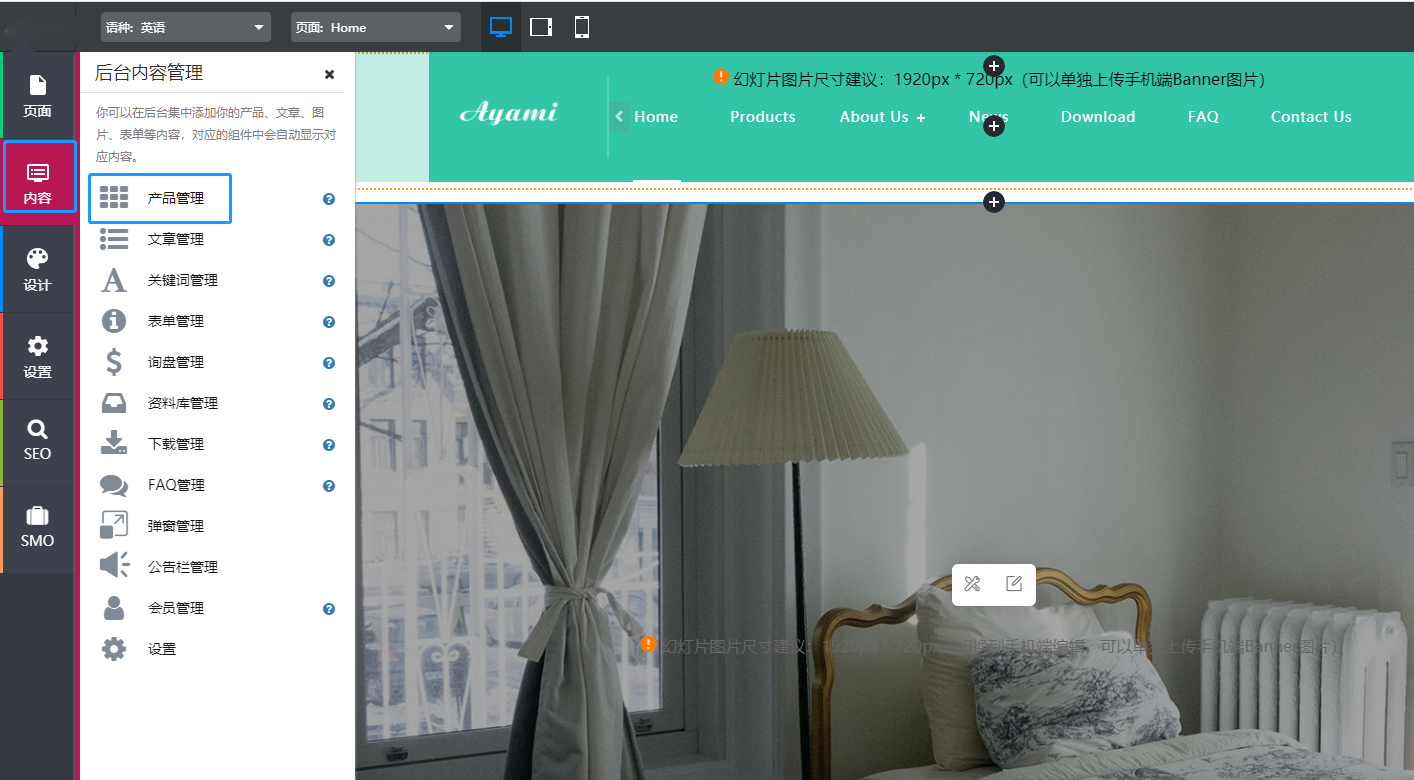Open the SMO briefcase section
Screen dimensions: 1414x780
(x=38, y=528)
